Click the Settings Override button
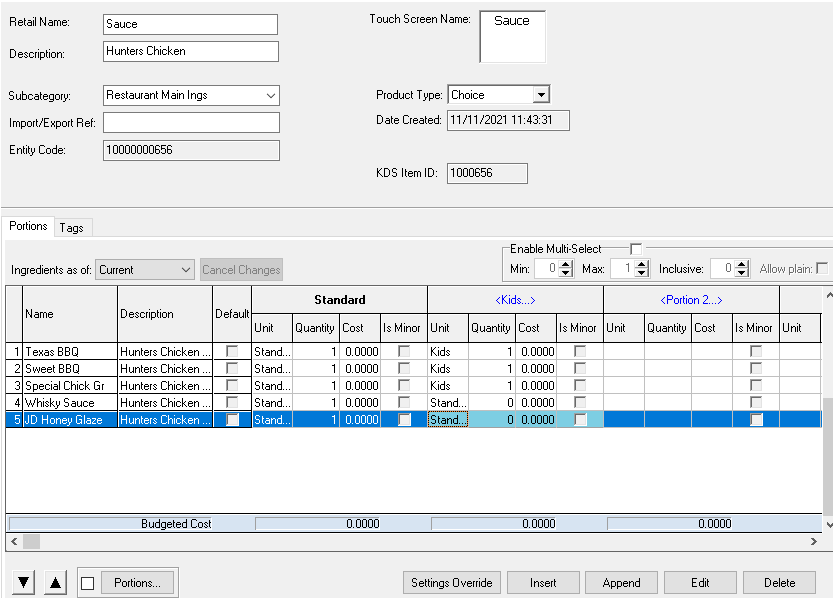 pyautogui.click(x=451, y=583)
